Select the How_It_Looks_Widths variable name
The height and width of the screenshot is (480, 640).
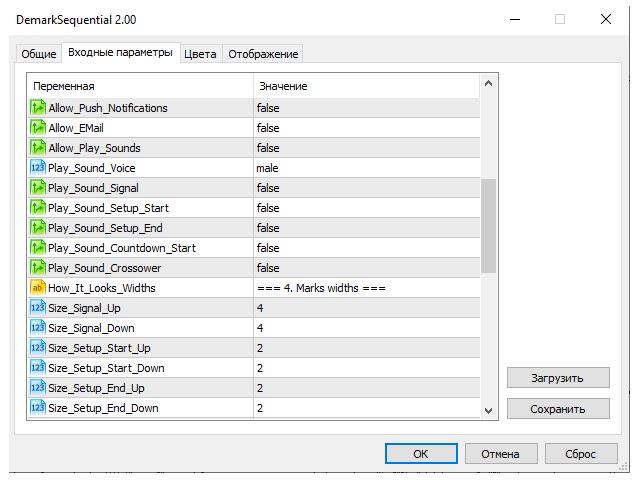(x=102, y=288)
